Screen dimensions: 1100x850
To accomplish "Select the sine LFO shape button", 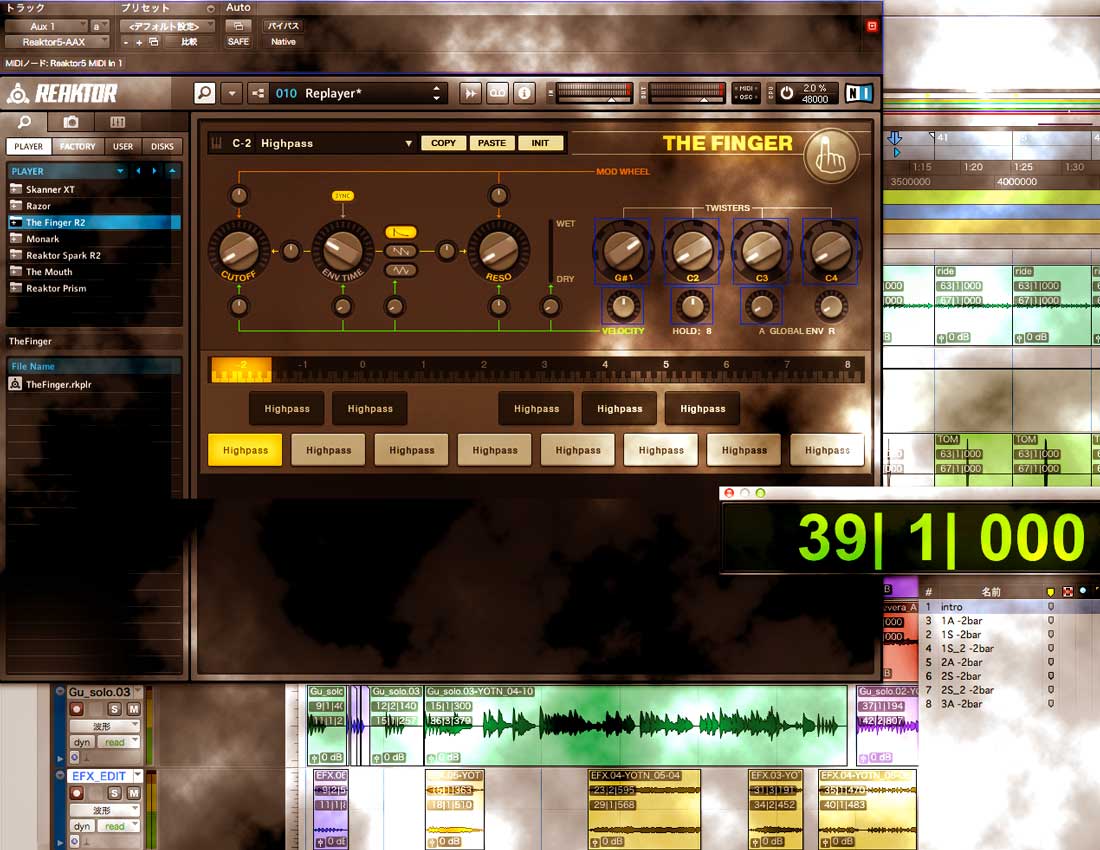I will point(401,270).
